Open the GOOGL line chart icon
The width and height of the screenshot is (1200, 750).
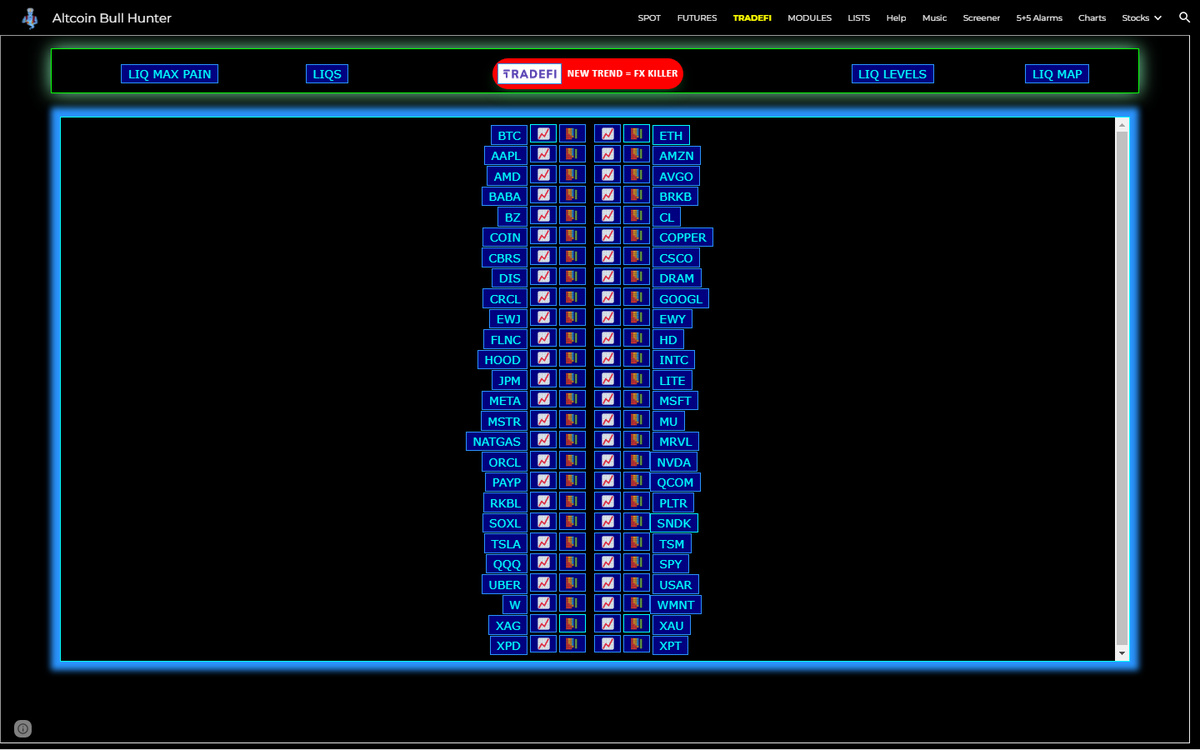click(607, 297)
